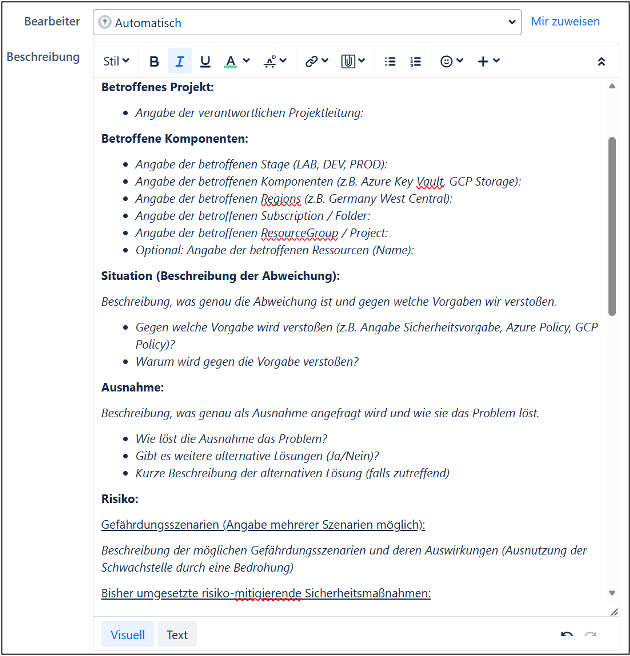Toggle underline formatting button
This screenshot has height=656, width=630.
tap(205, 62)
